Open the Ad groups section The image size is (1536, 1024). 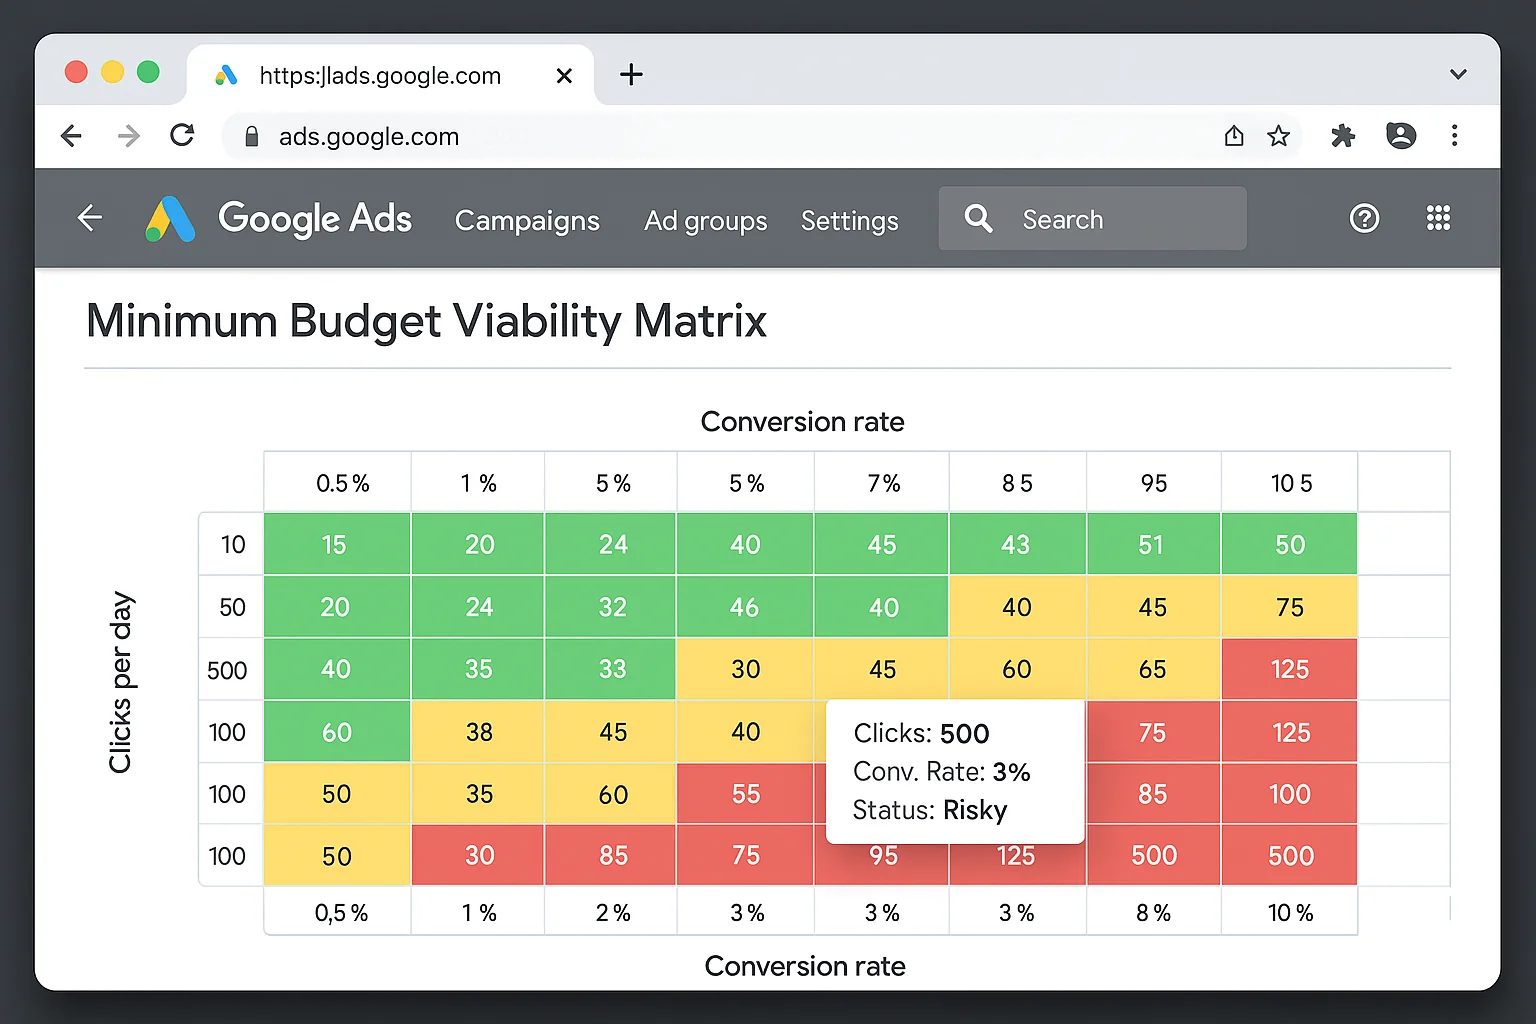[x=705, y=221]
